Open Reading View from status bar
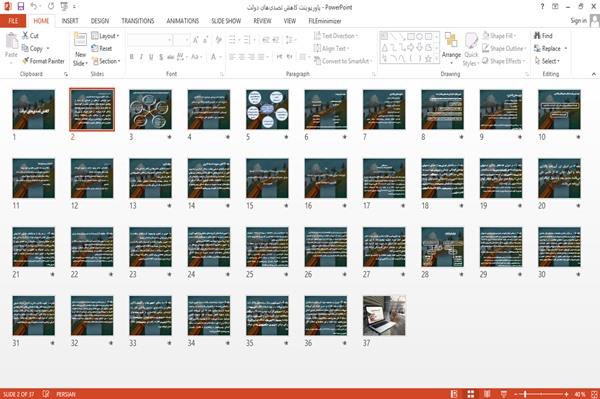Image resolution: width=600 pixels, height=399 pixels. pyautogui.click(x=487, y=394)
